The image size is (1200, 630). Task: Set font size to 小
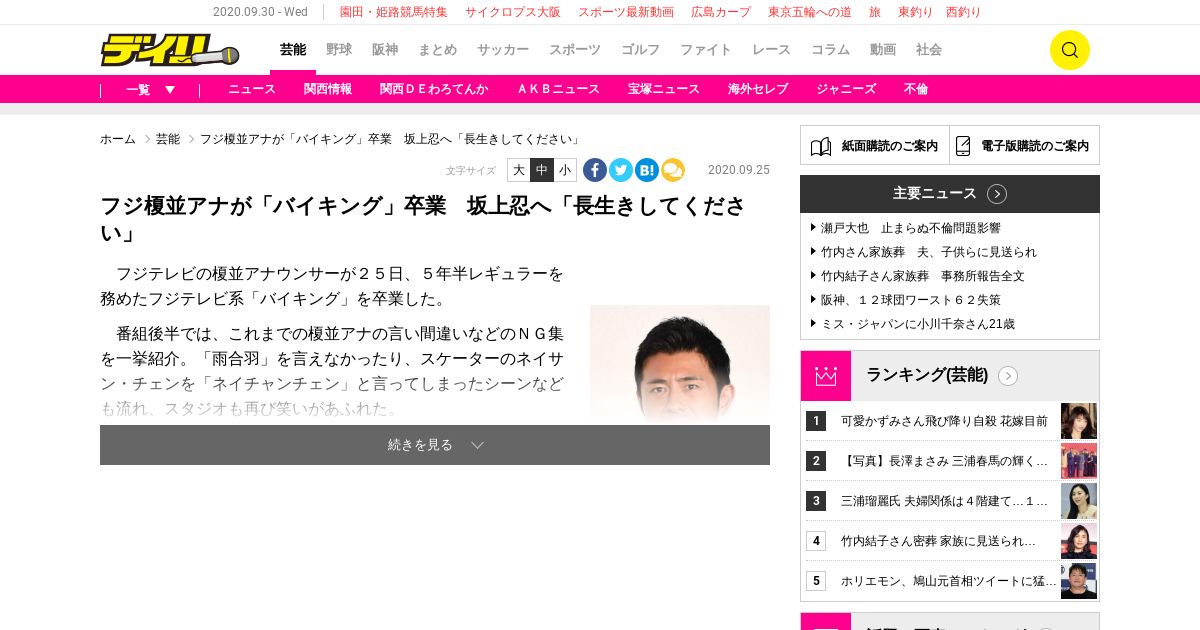click(x=565, y=170)
